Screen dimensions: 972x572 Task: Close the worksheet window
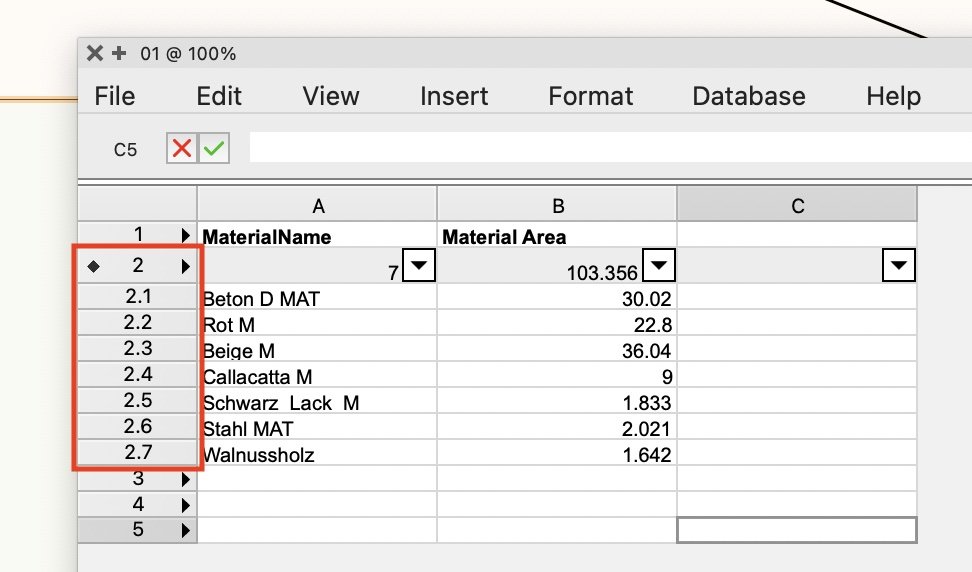(95, 54)
